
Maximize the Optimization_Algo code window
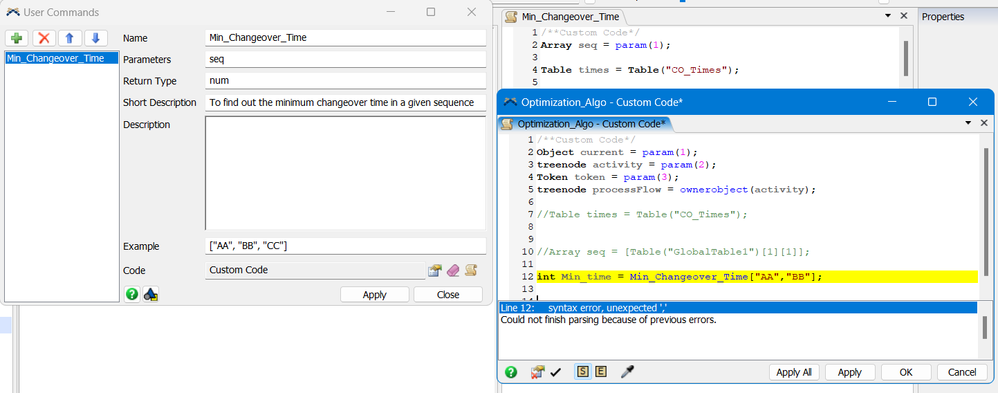coord(932,102)
